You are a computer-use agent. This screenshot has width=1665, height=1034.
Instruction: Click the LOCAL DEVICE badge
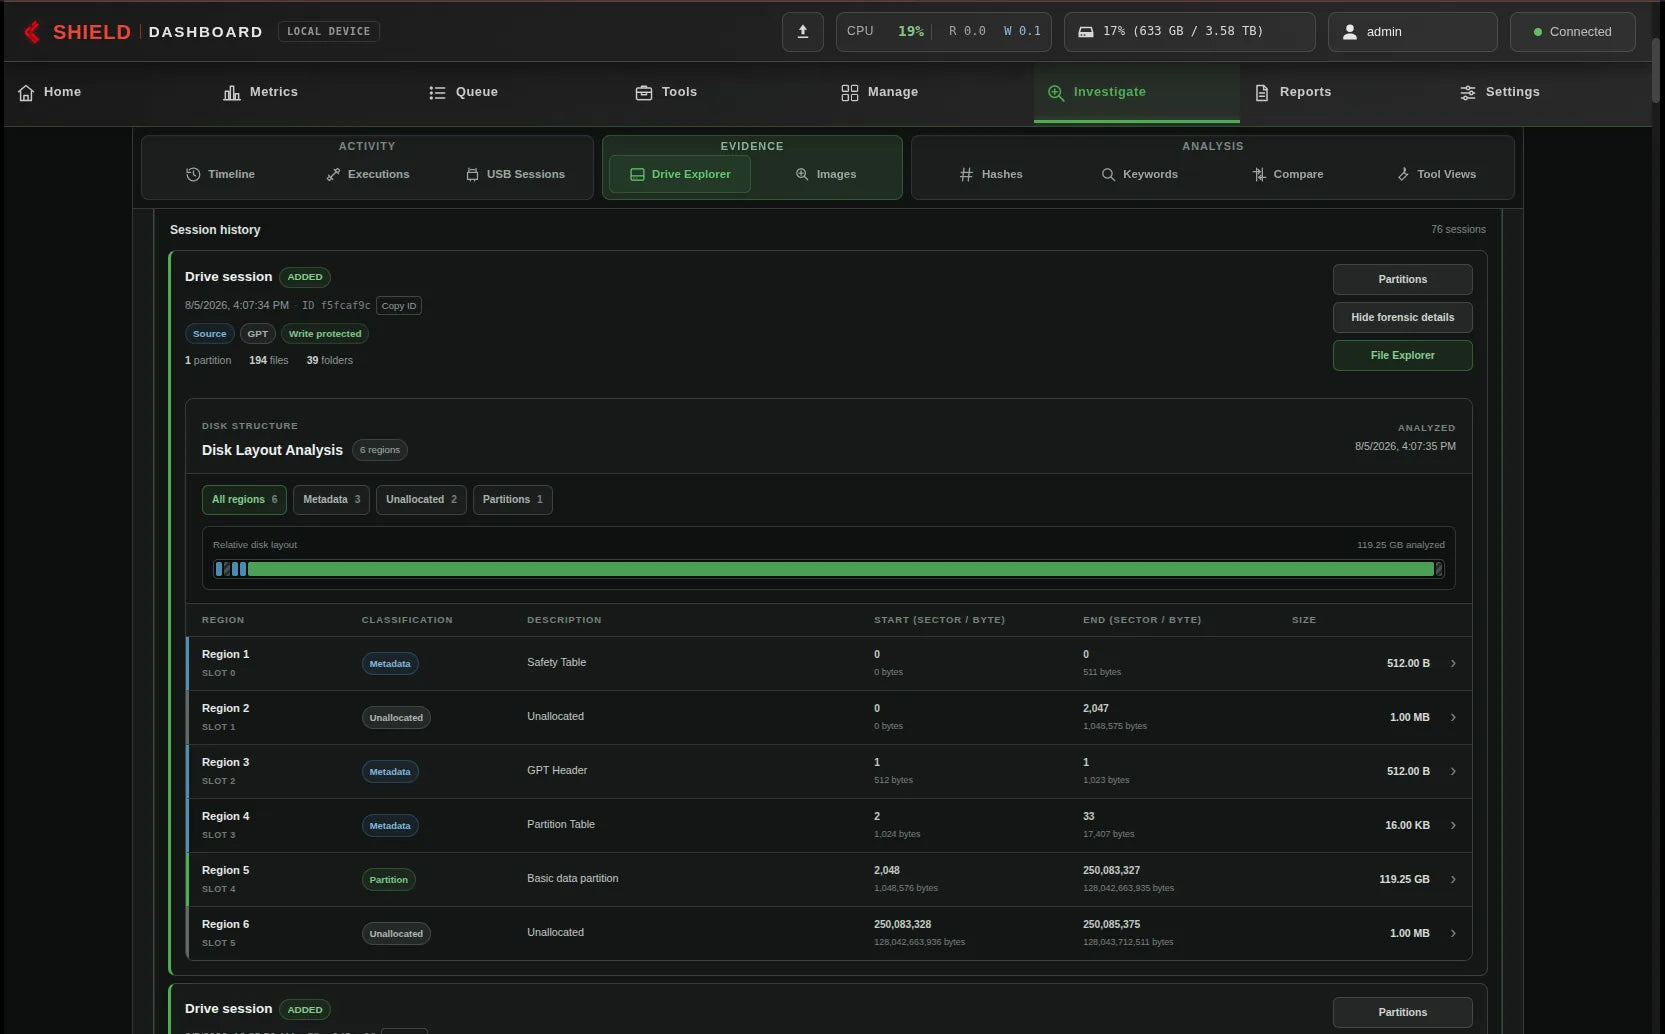[328, 32]
